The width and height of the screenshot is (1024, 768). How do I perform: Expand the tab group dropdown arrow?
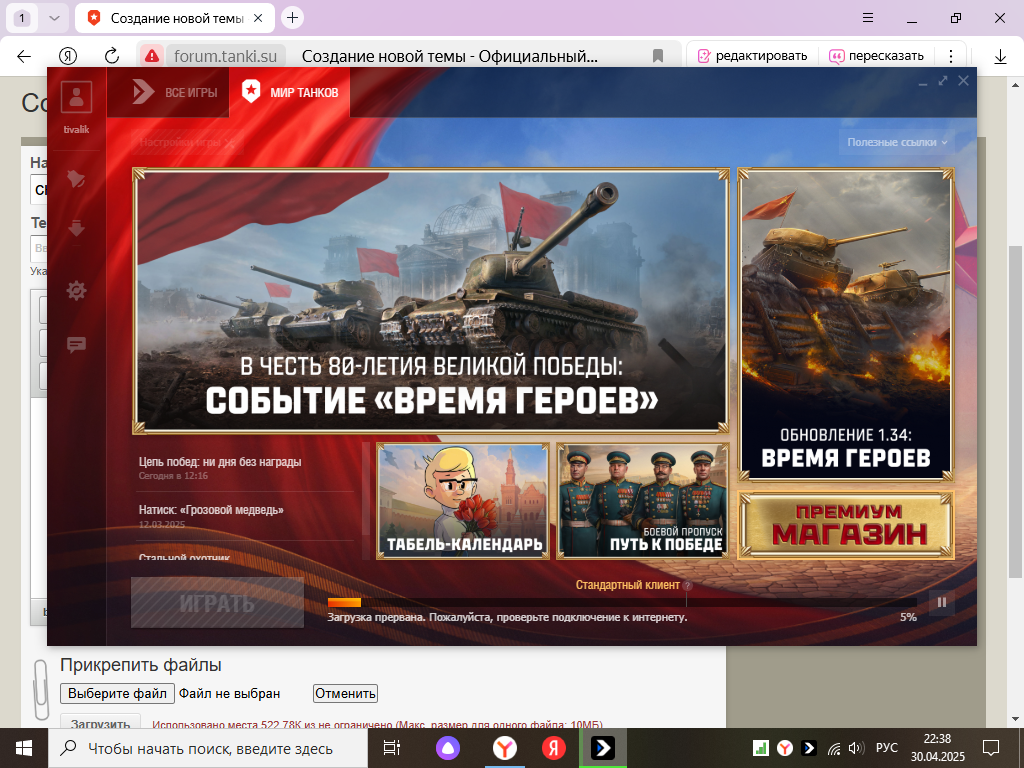pyautogui.click(x=54, y=18)
